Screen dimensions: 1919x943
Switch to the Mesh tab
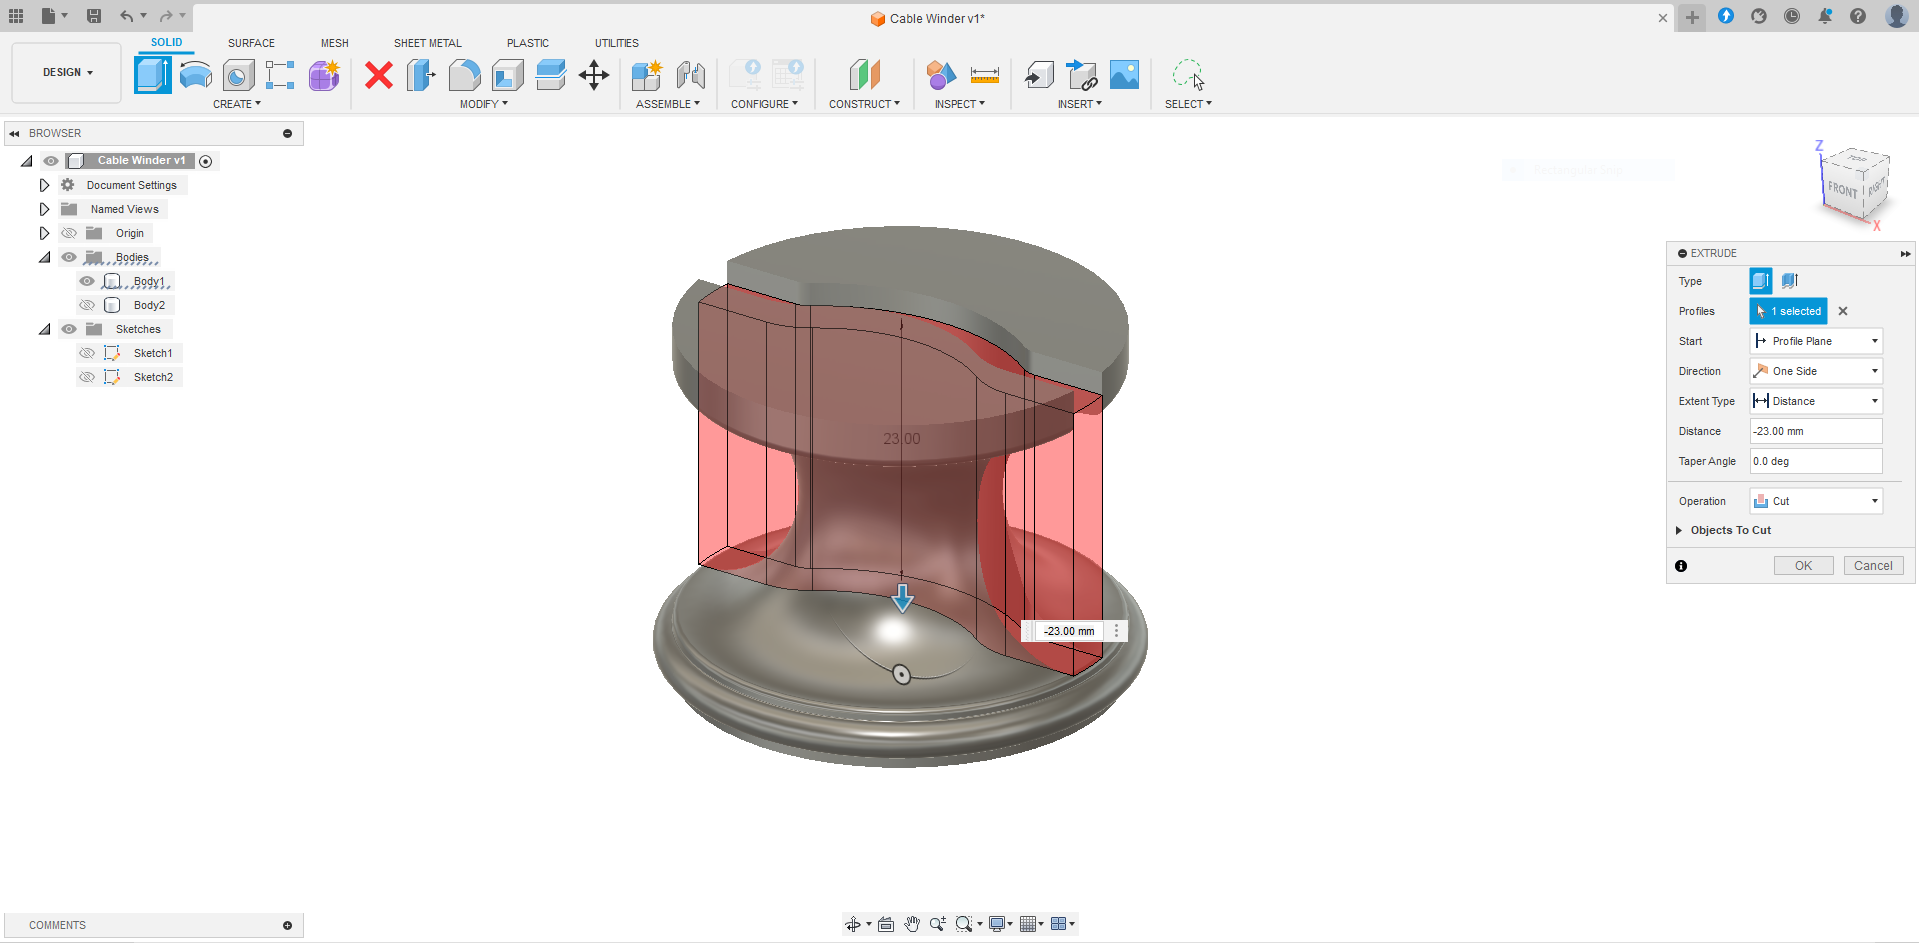point(335,43)
